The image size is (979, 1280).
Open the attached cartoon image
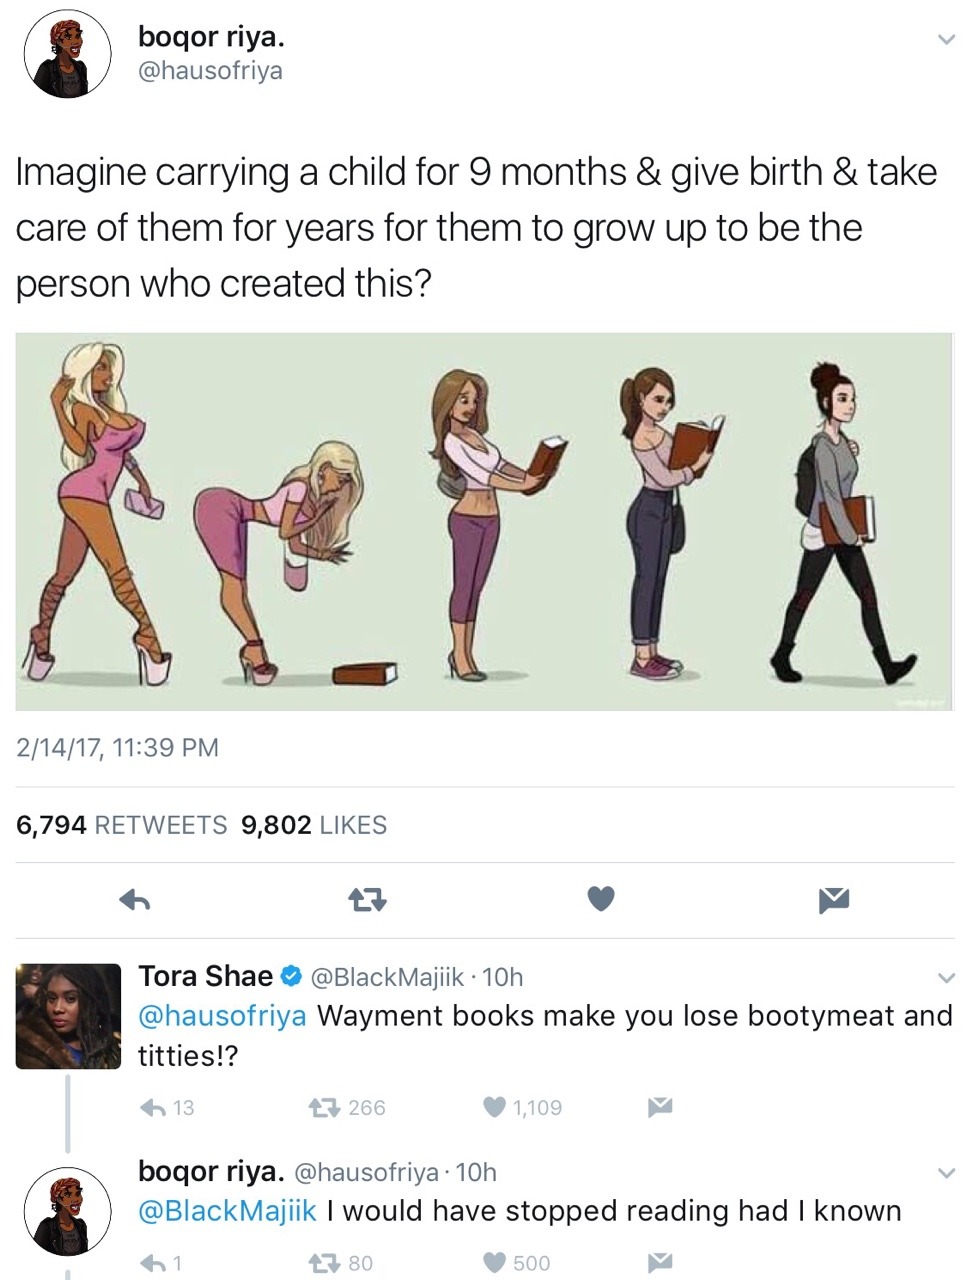point(485,521)
